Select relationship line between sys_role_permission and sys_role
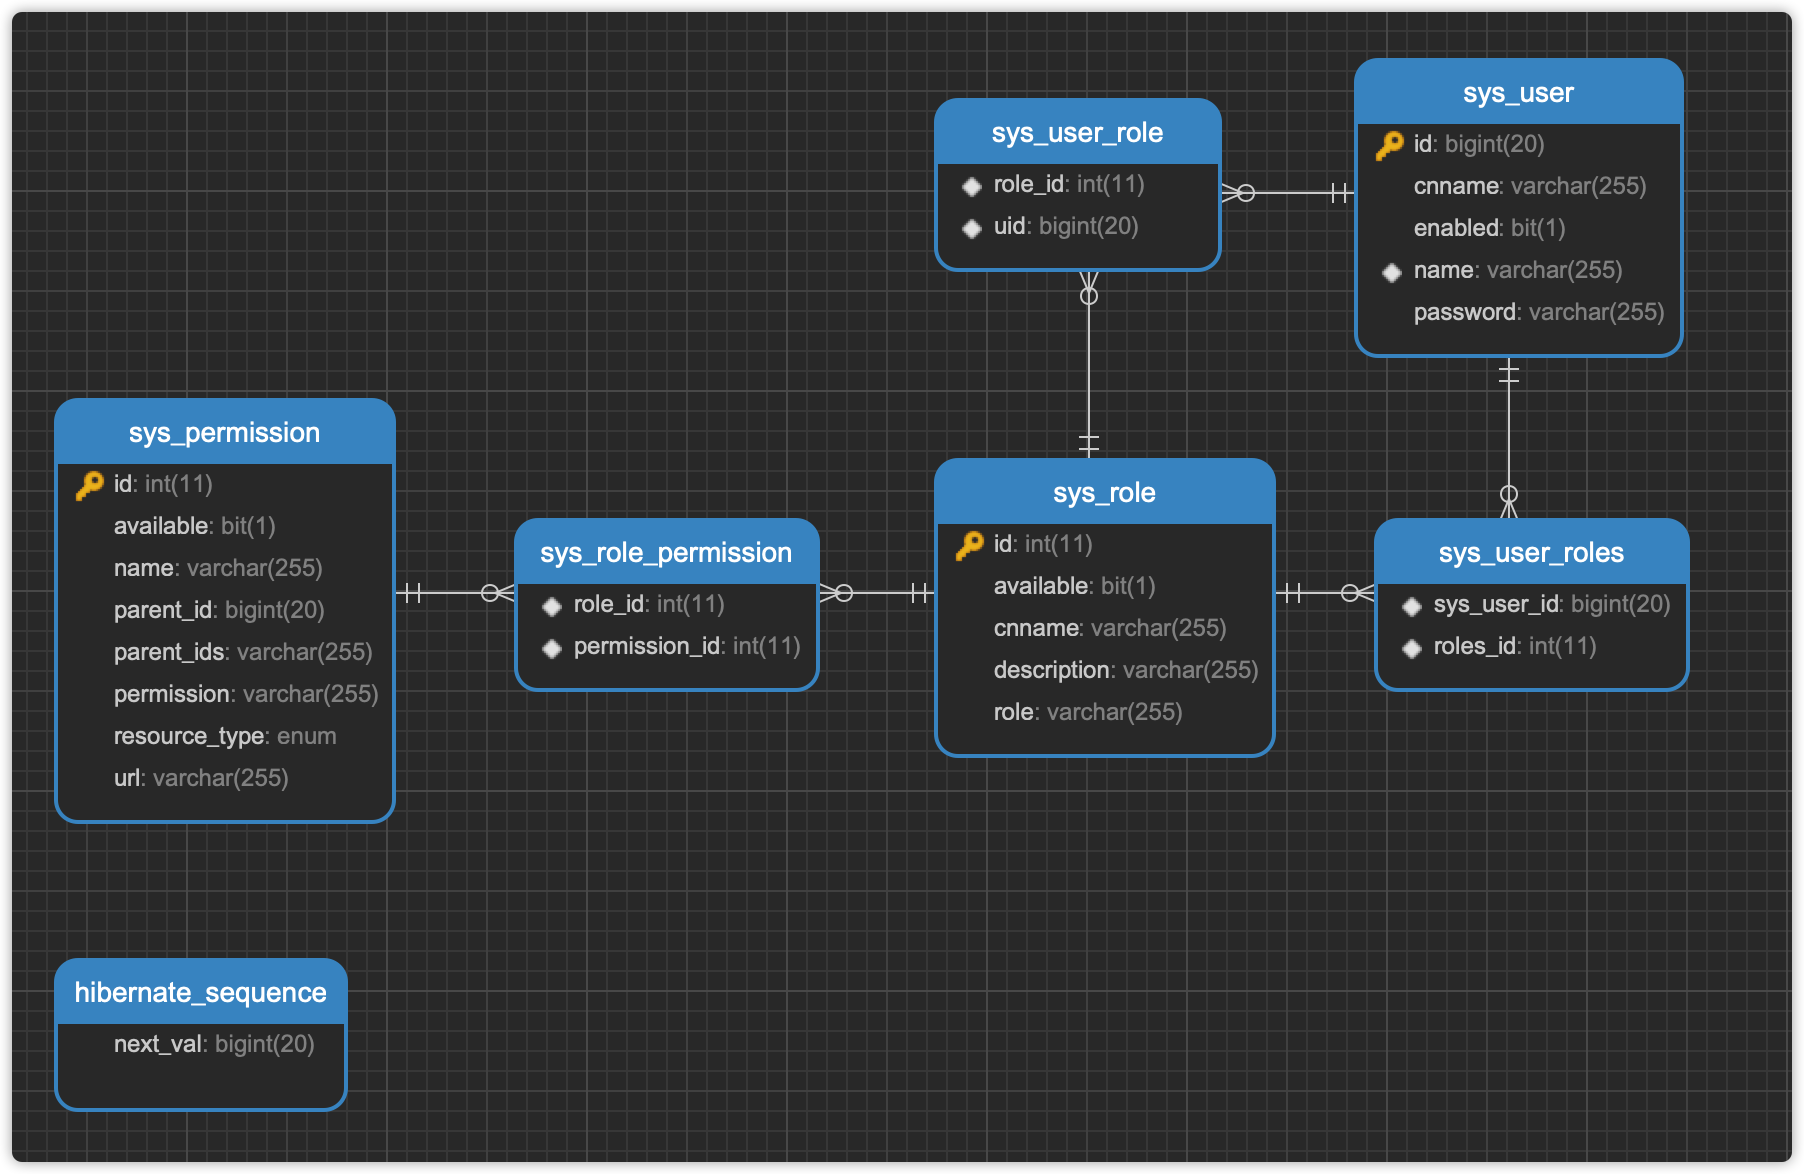The height and width of the screenshot is (1174, 1804). (877, 593)
